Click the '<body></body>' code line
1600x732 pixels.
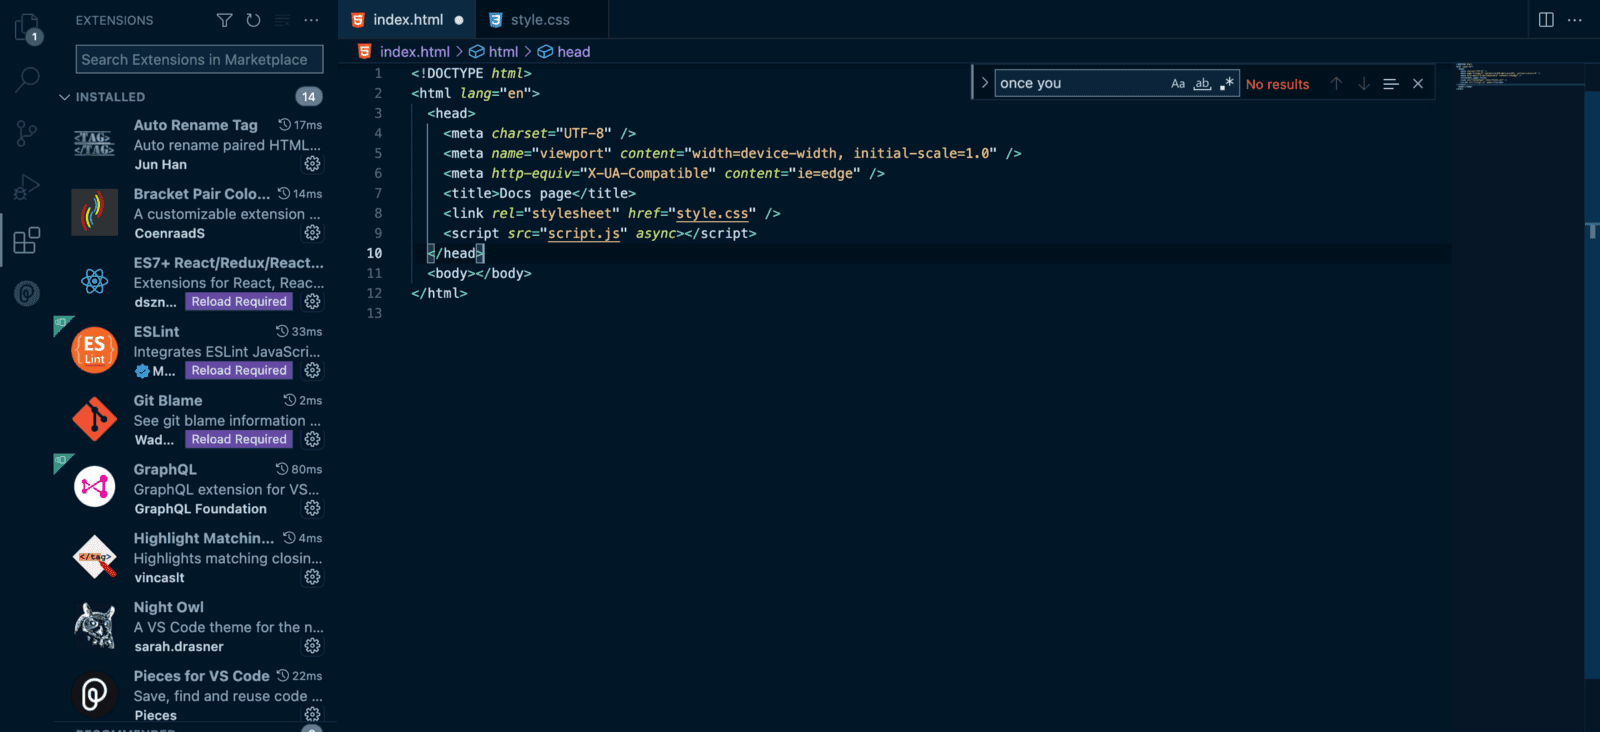pyautogui.click(x=479, y=273)
